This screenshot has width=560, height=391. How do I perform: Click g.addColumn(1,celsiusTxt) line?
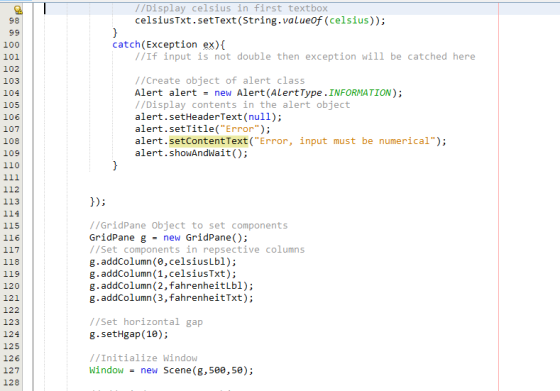click(163, 274)
